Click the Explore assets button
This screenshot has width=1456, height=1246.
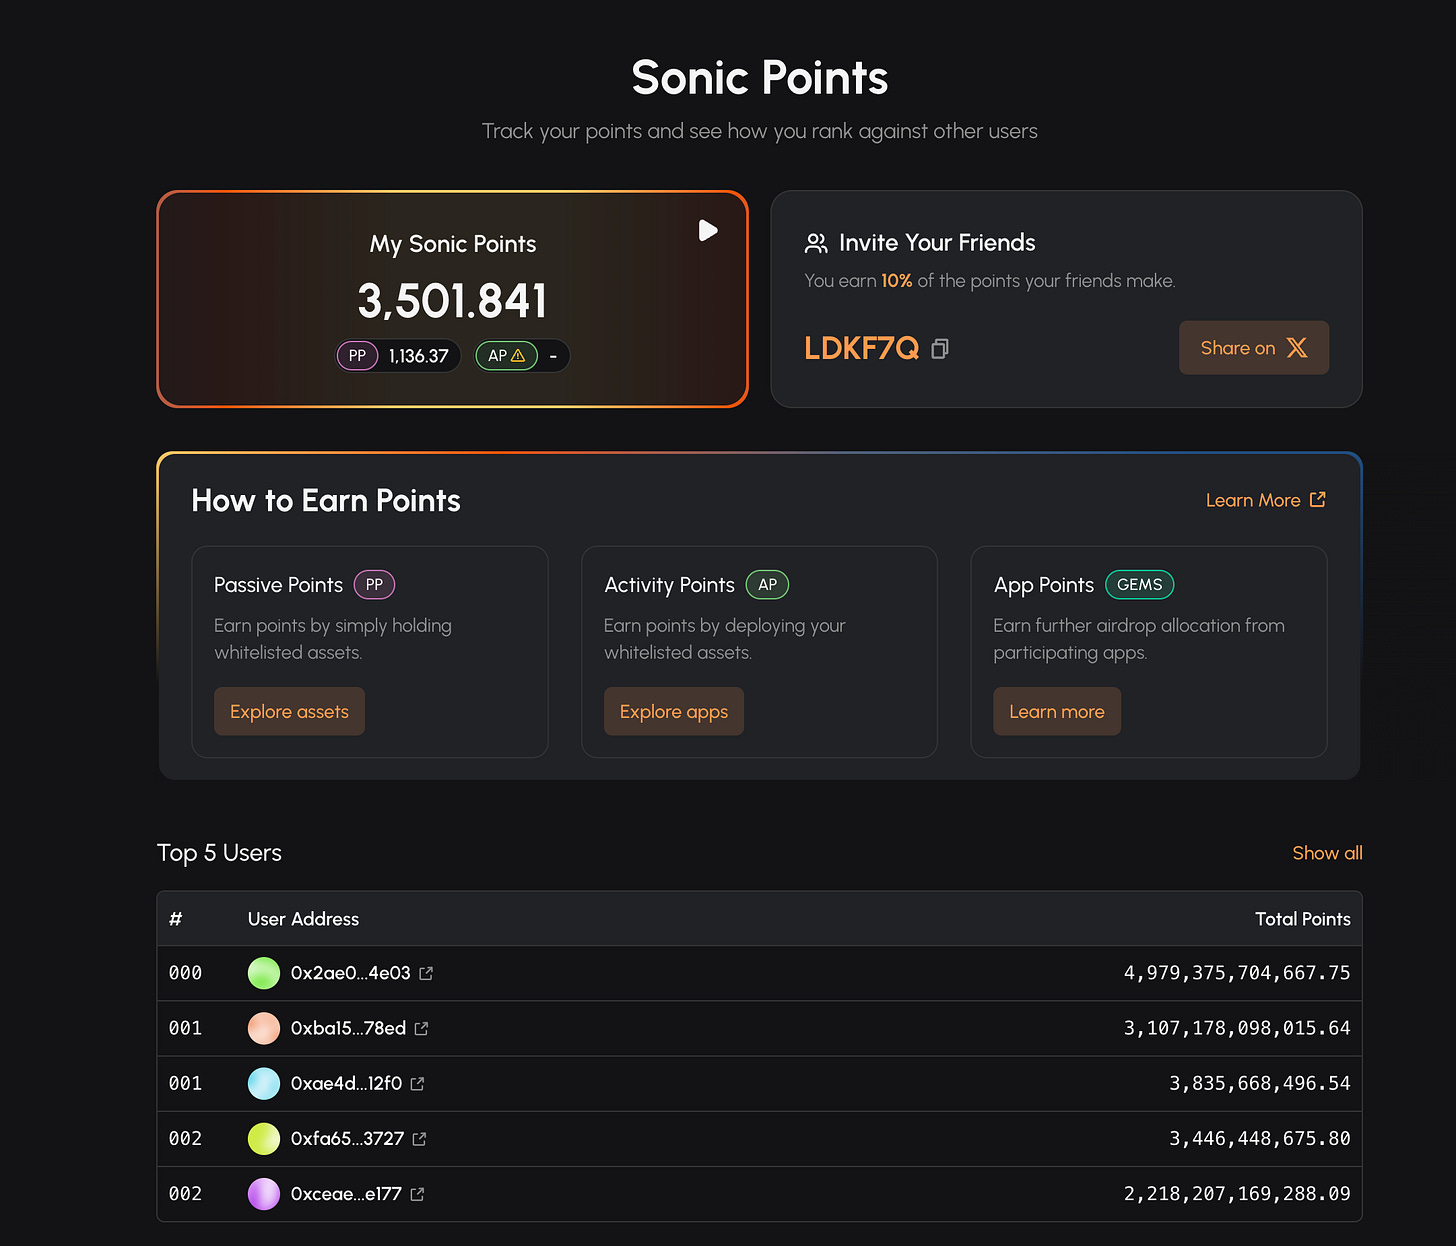tap(289, 711)
